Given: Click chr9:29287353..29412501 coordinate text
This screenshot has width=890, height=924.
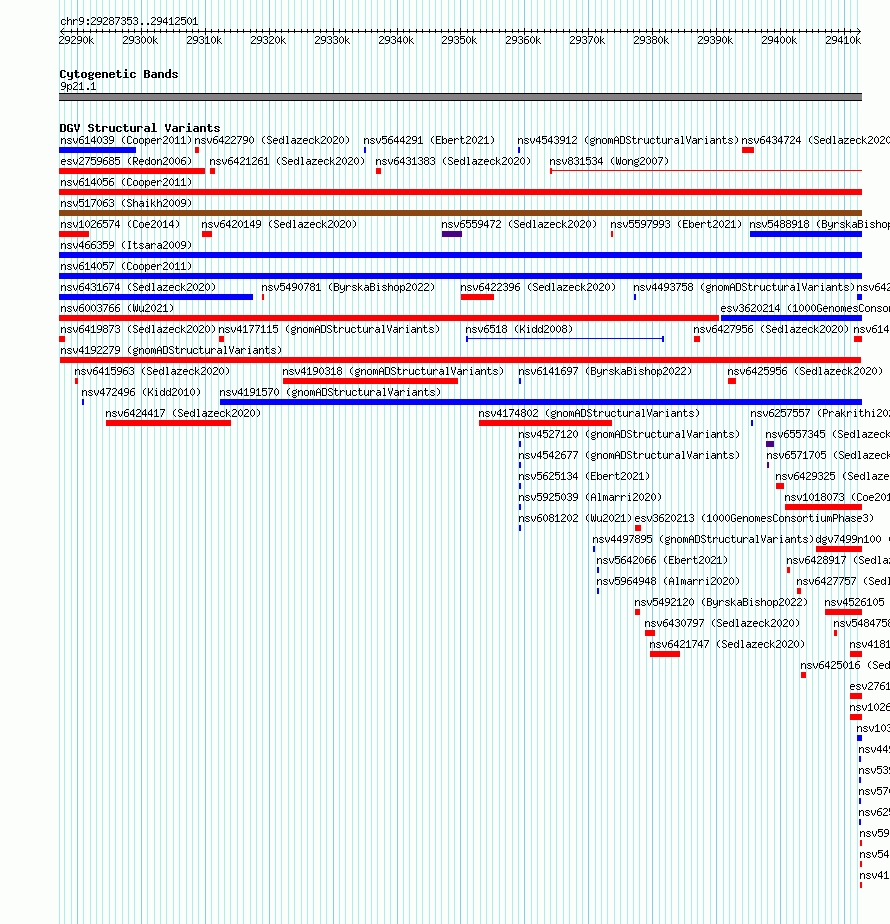Looking at the screenshot, I should point(130,21).
